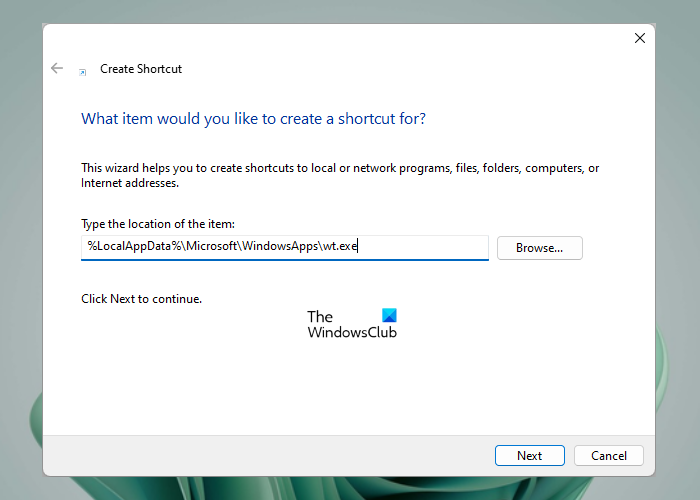The image size is (700, 500).
Task: Click the 'Type the location of the item:' label
Action: point(158,224)
